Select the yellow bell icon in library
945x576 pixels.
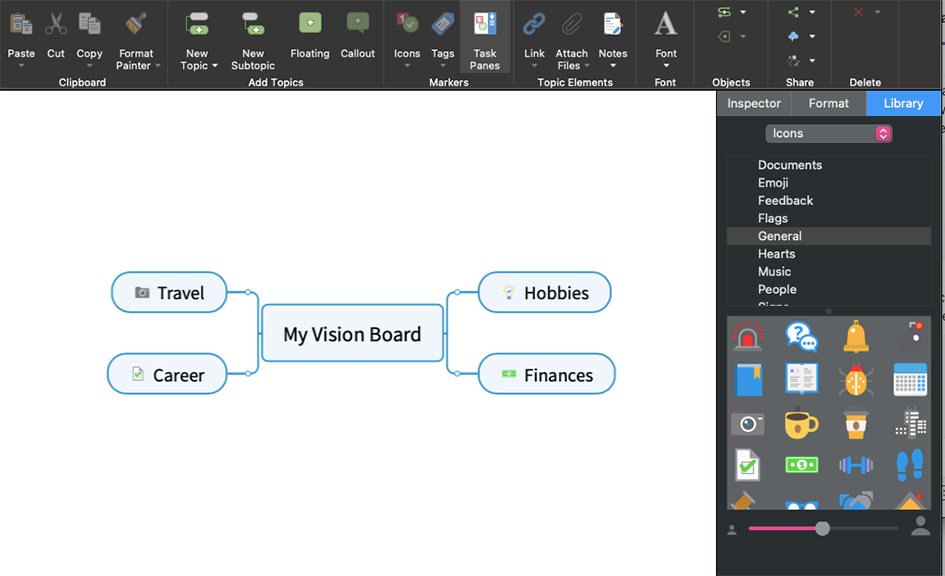tap(855, 337)
